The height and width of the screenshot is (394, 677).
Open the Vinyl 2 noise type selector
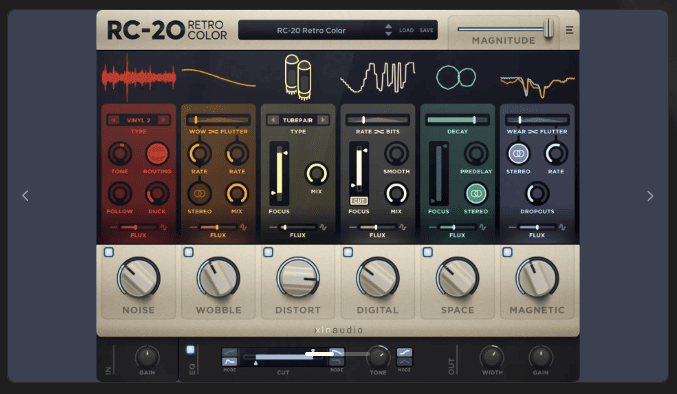coord(139,120)
